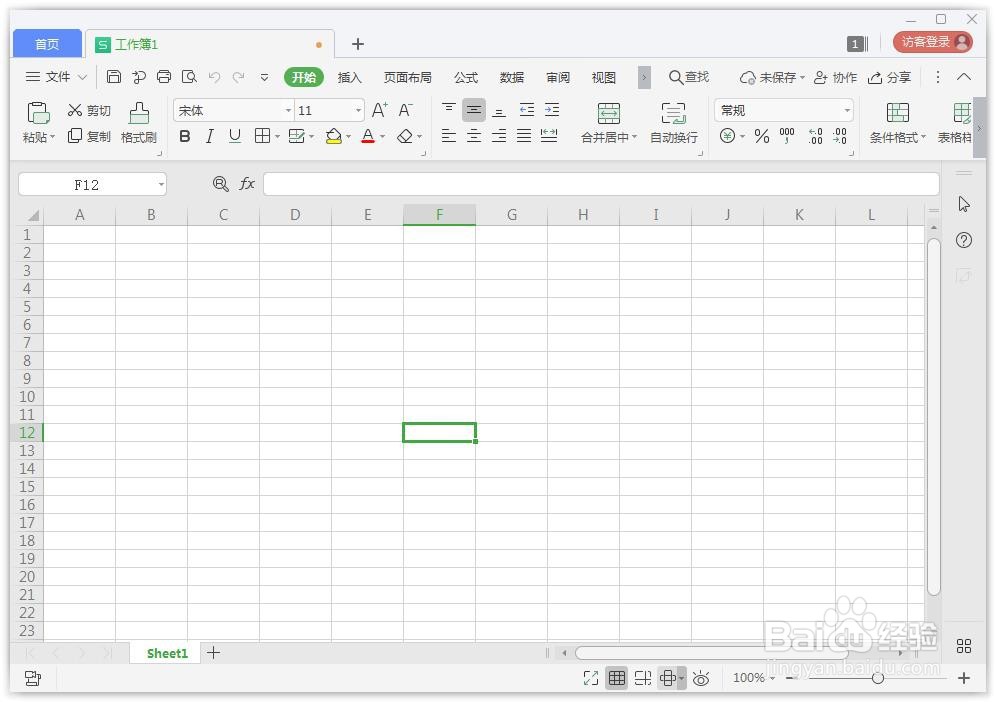Switch to 页面布局 tab
Image resolution: width=996 pixels, height=702 pixels.
[408, 77]
